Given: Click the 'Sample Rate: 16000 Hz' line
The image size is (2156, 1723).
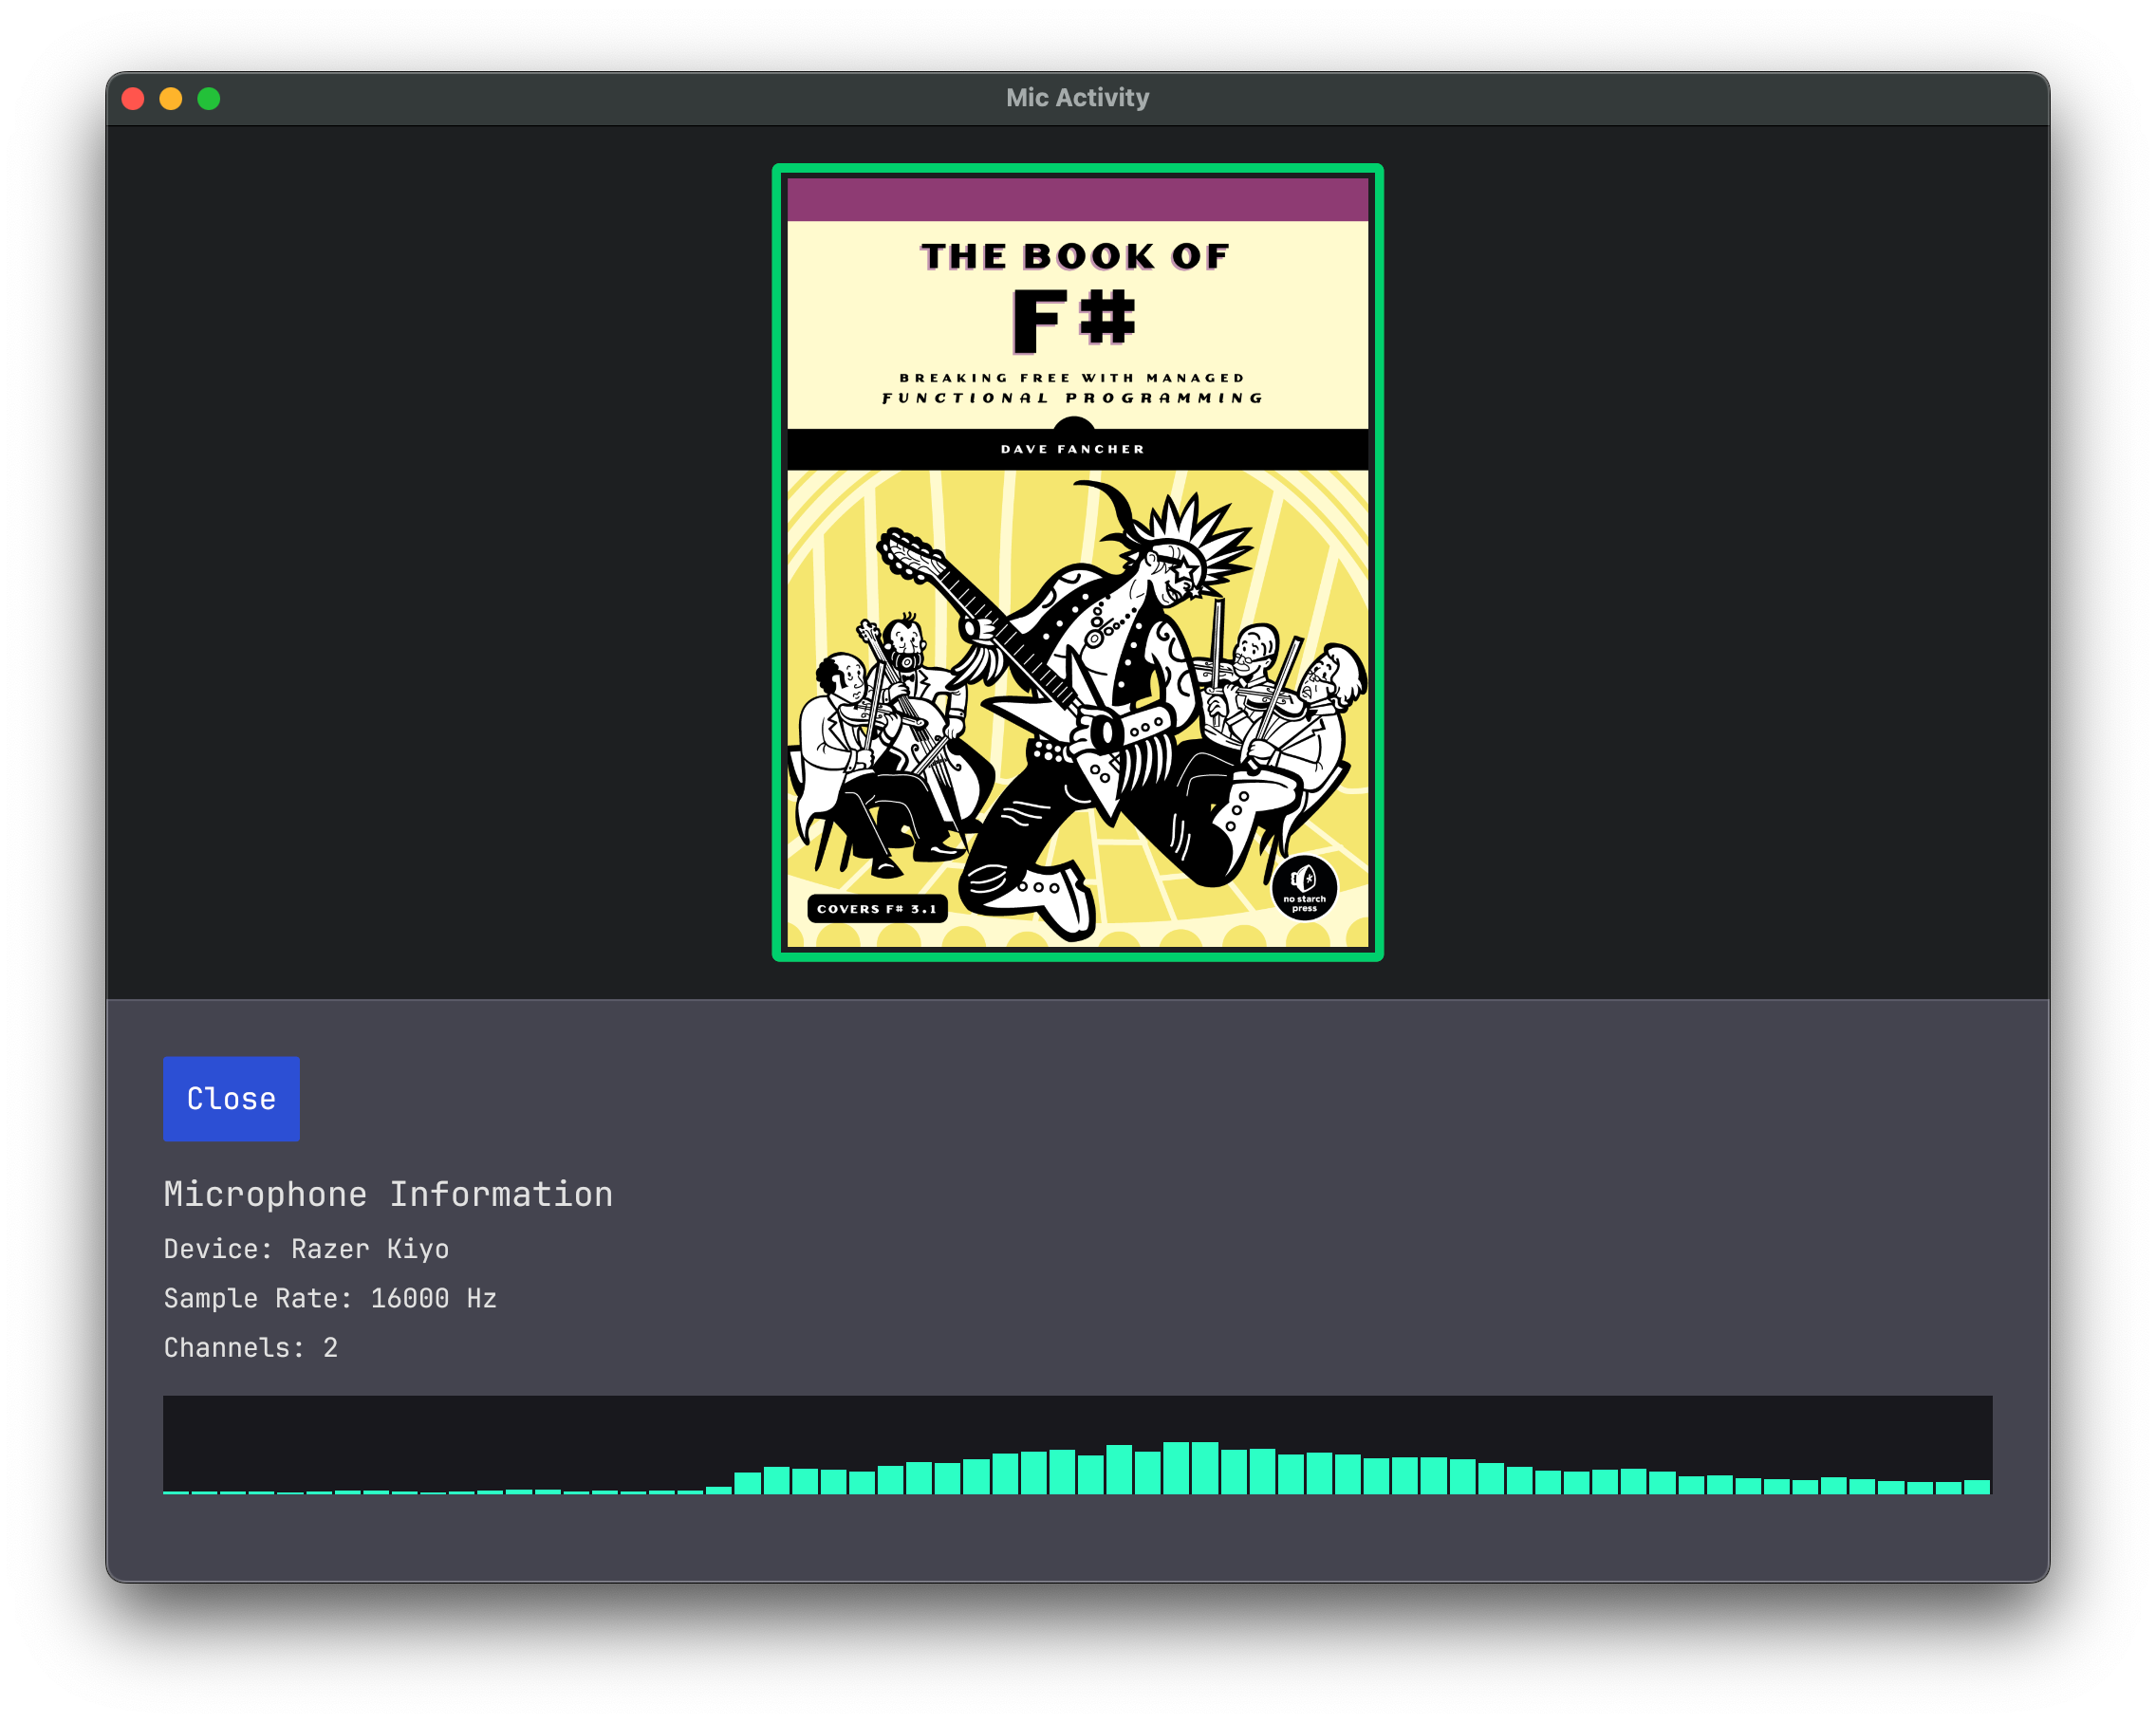Looking at the screenshot, I should tap(330, 1298).
